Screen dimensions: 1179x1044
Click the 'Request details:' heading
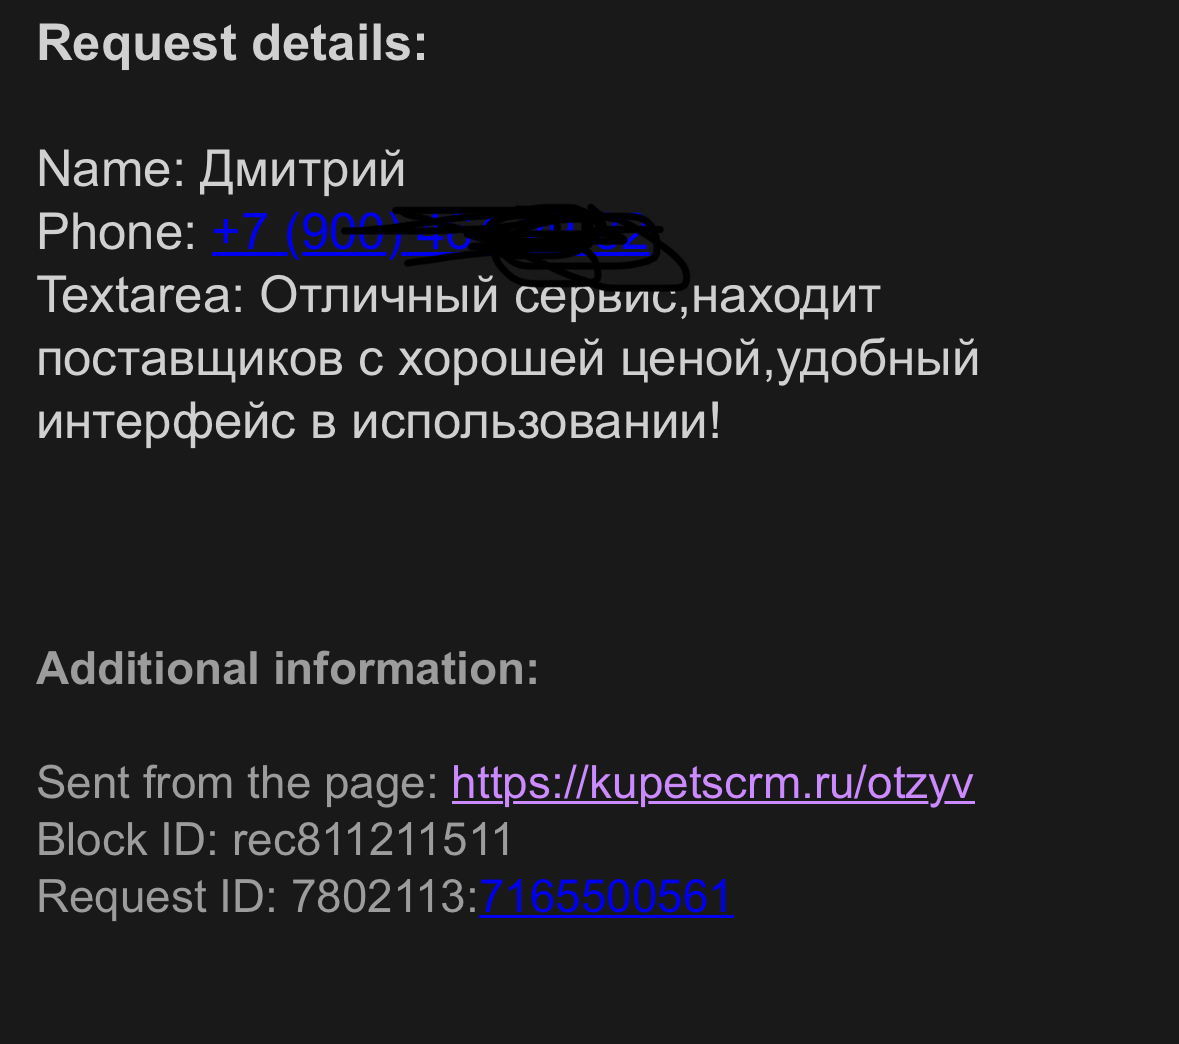tap(232, 43)
